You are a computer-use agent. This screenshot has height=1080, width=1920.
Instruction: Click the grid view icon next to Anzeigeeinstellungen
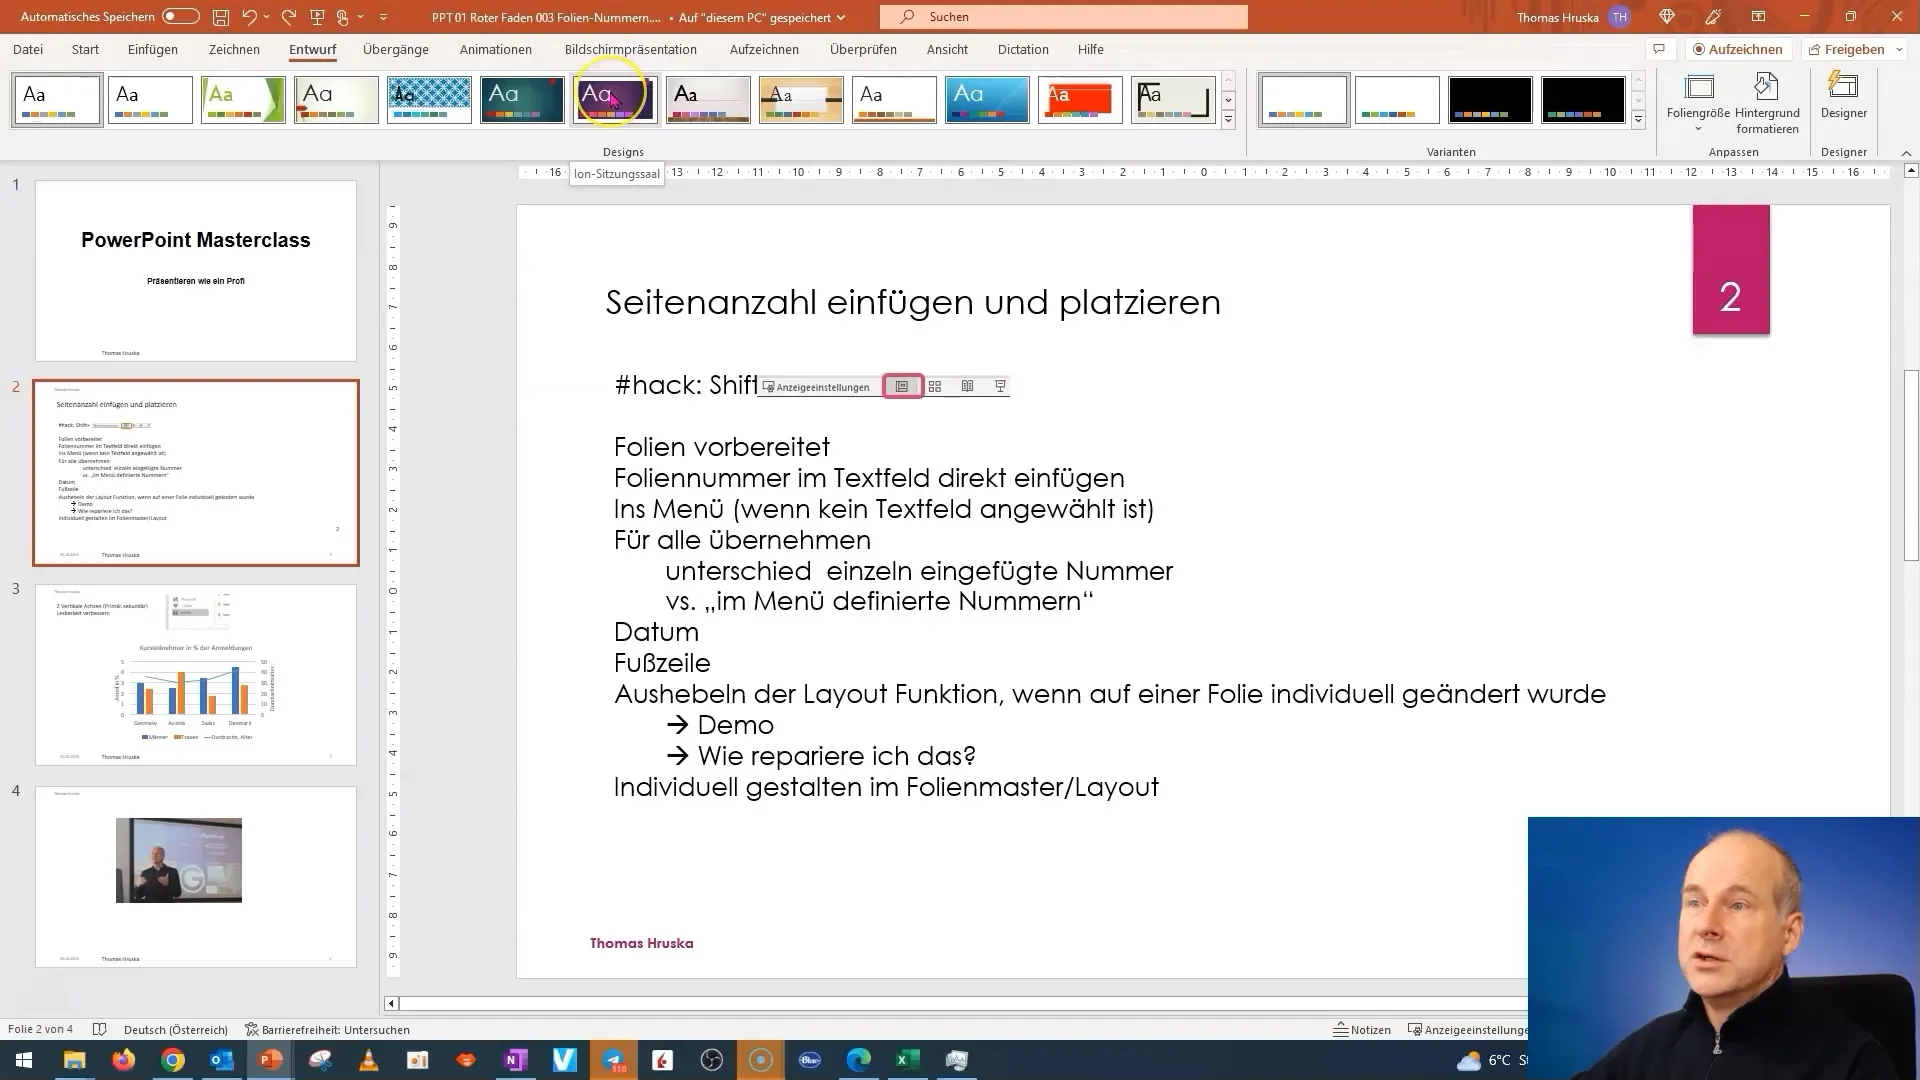pos(936,385)
